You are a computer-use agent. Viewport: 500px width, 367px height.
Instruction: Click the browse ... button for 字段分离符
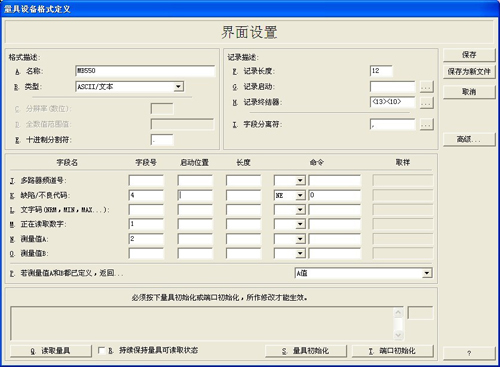point(427,125)
